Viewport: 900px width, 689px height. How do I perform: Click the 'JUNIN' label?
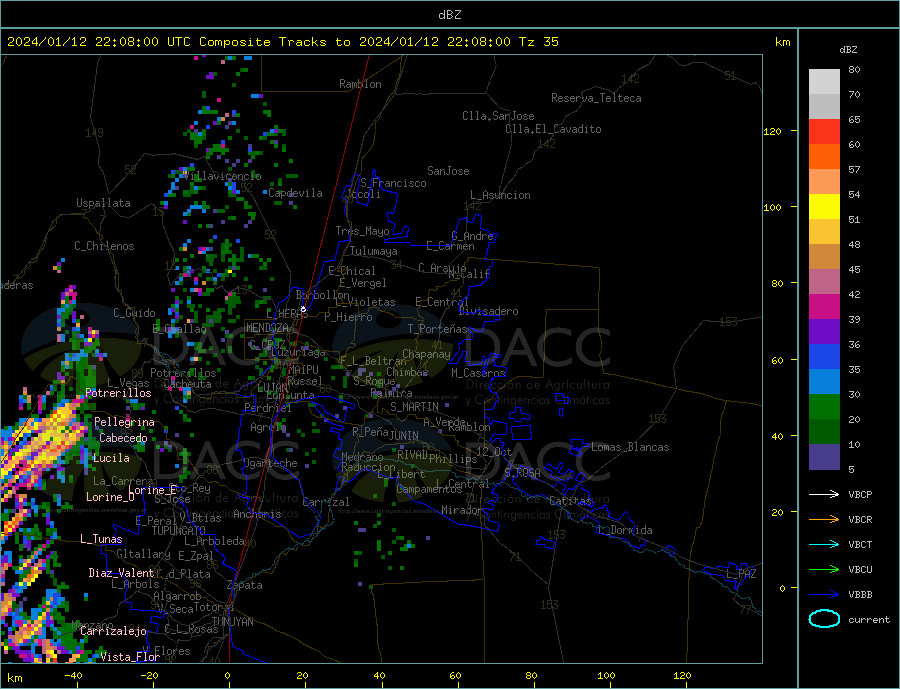point(404,436)
